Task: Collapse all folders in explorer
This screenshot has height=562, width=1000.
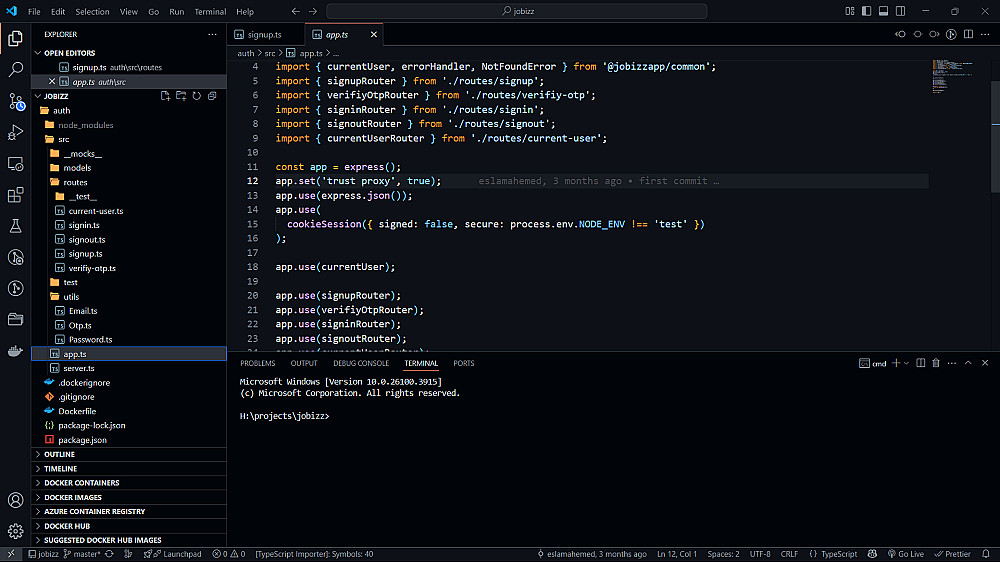Action: pos(212,96)
